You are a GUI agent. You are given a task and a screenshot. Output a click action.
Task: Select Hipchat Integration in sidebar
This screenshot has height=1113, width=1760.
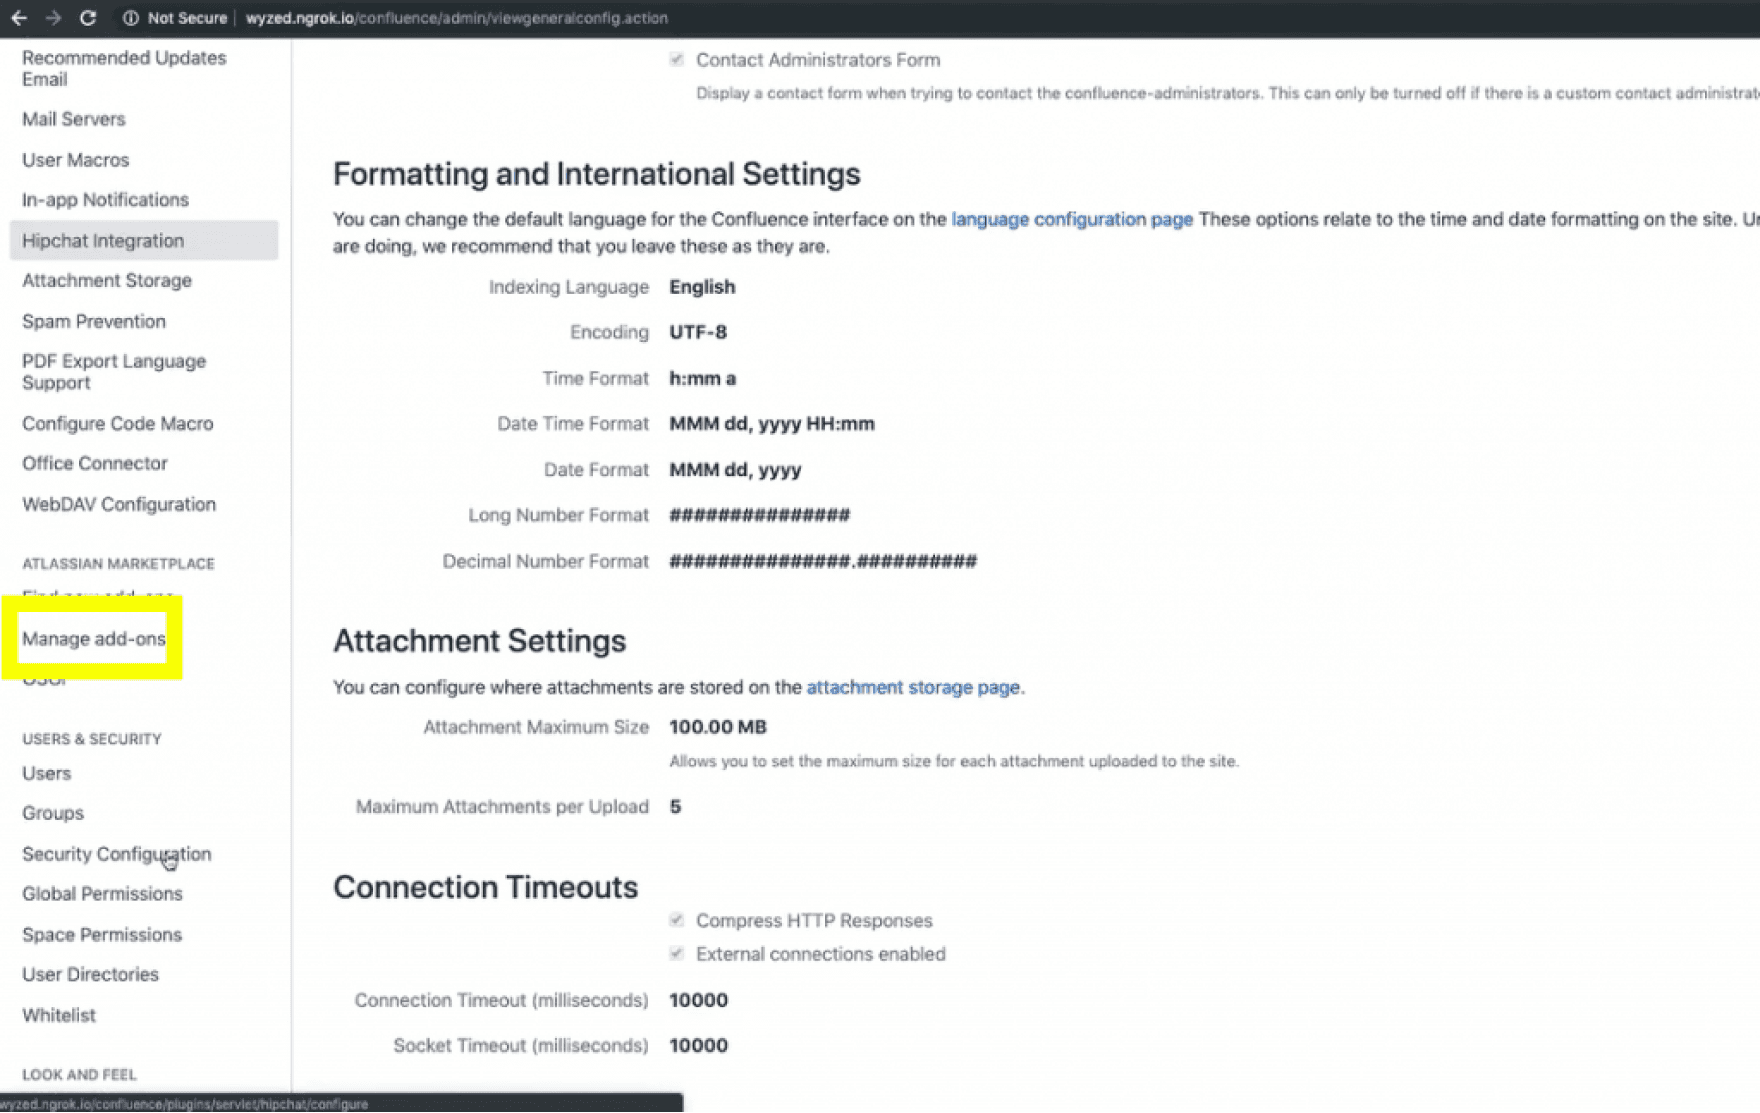coord(144,241)
